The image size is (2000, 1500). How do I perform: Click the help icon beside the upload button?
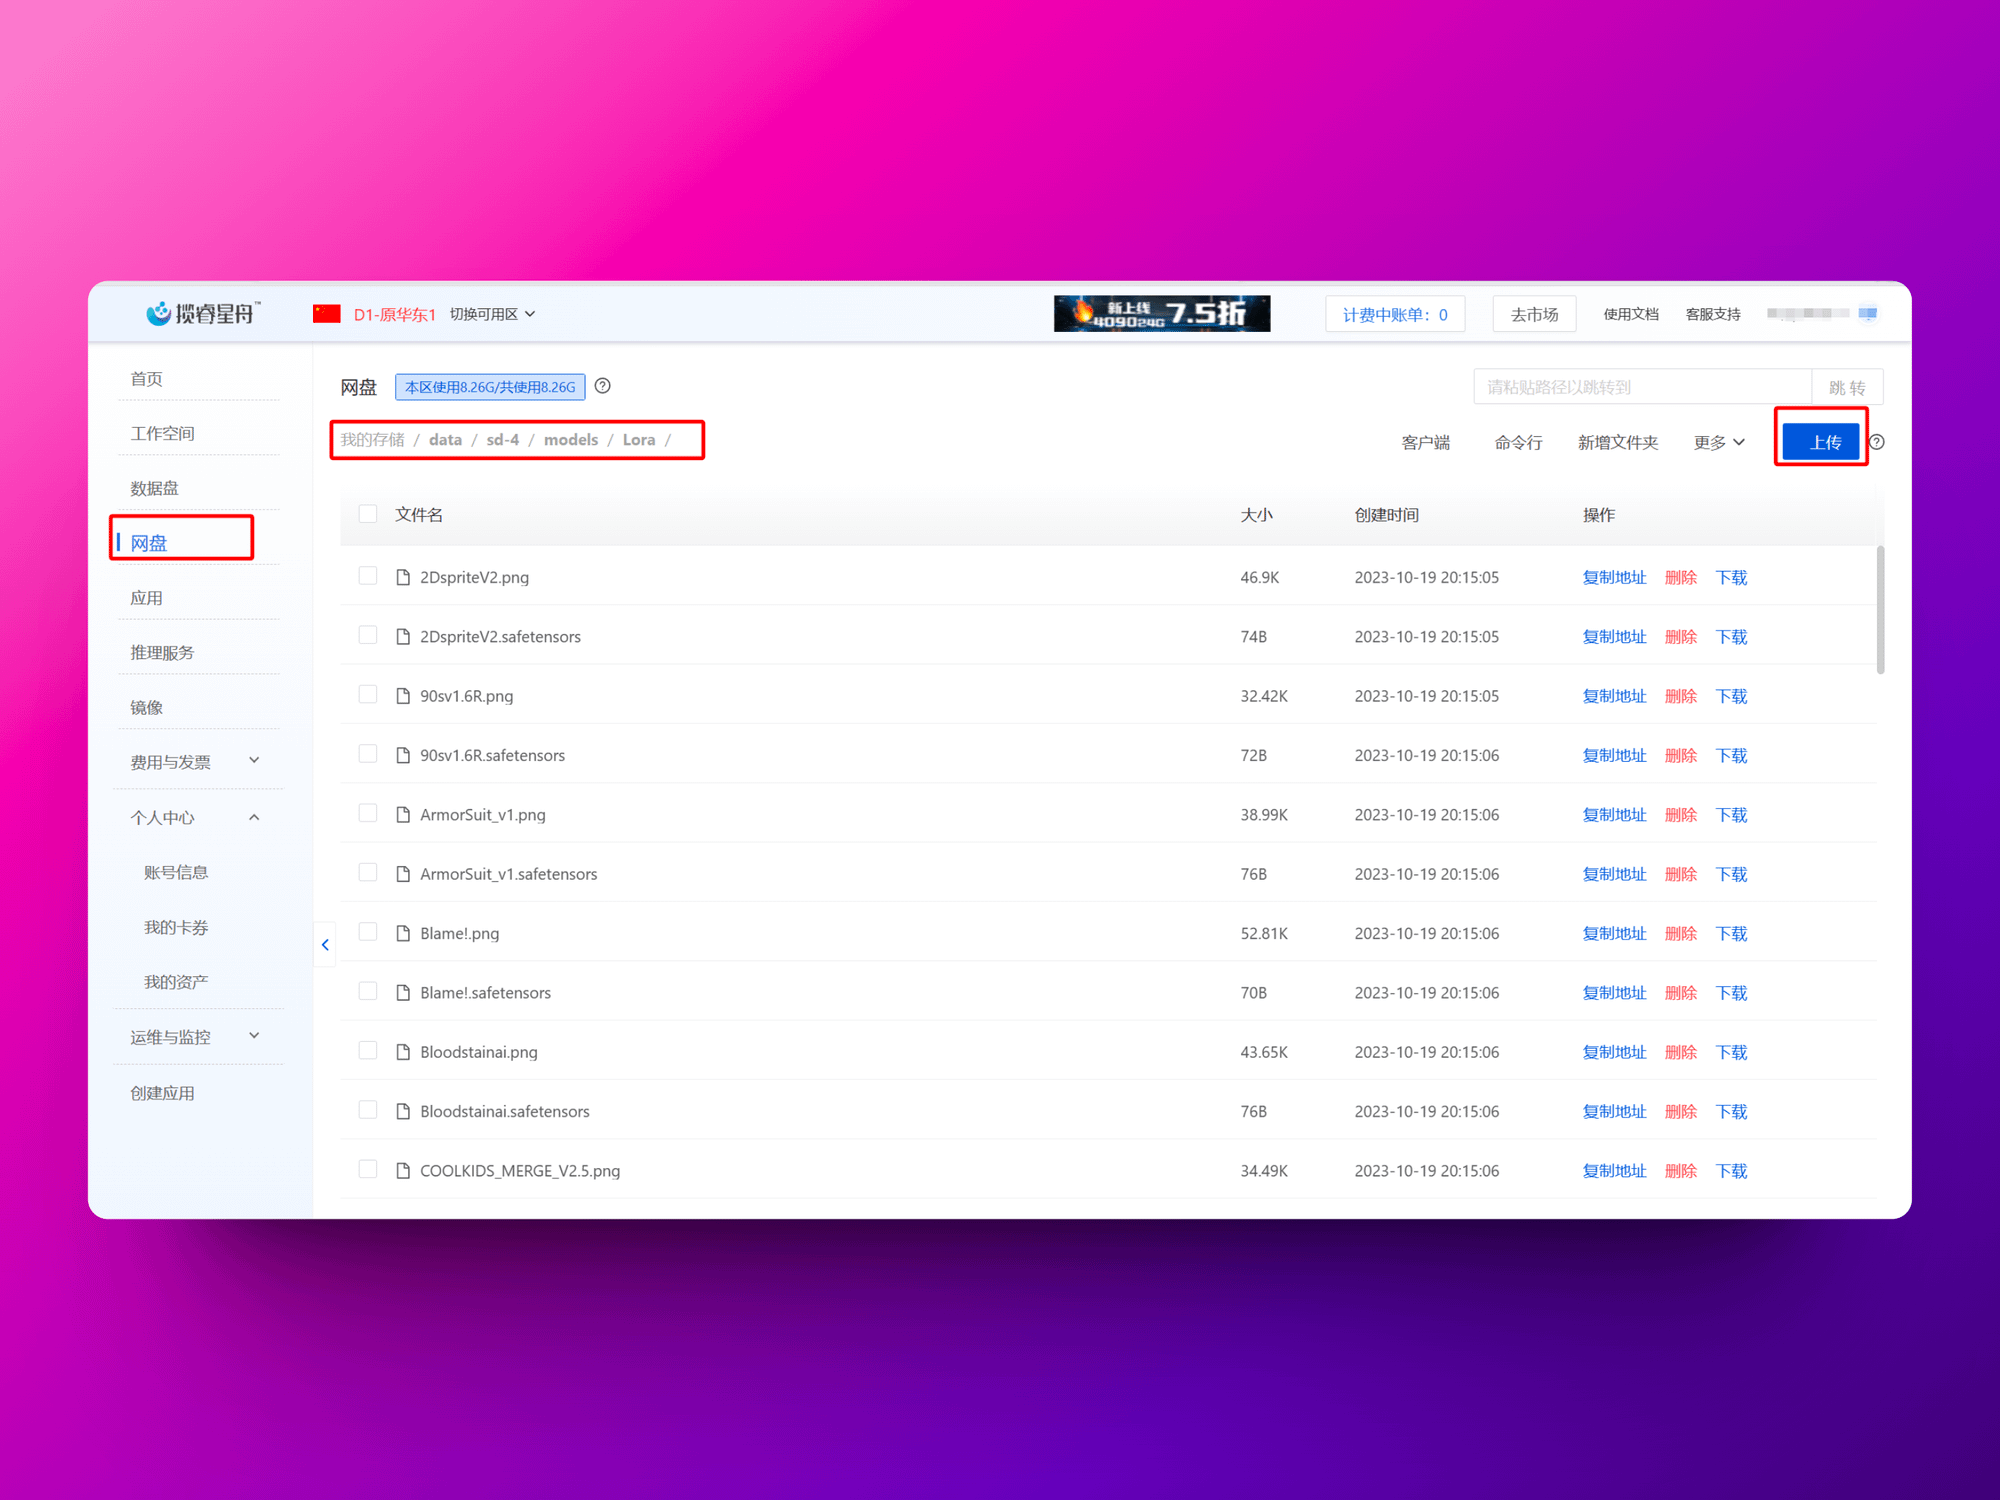[1877, 442]
